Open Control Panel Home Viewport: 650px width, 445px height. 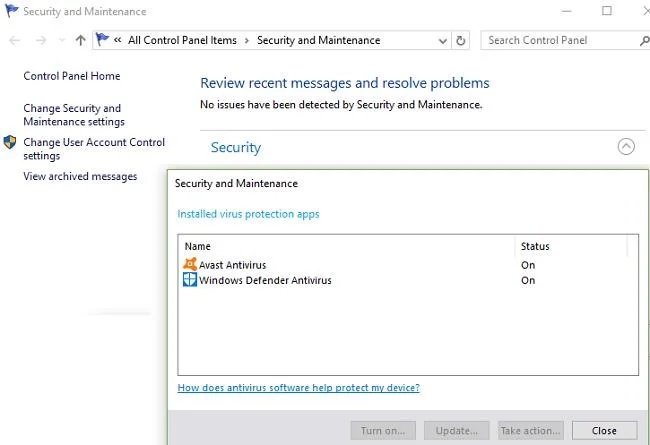pos(72,76)
